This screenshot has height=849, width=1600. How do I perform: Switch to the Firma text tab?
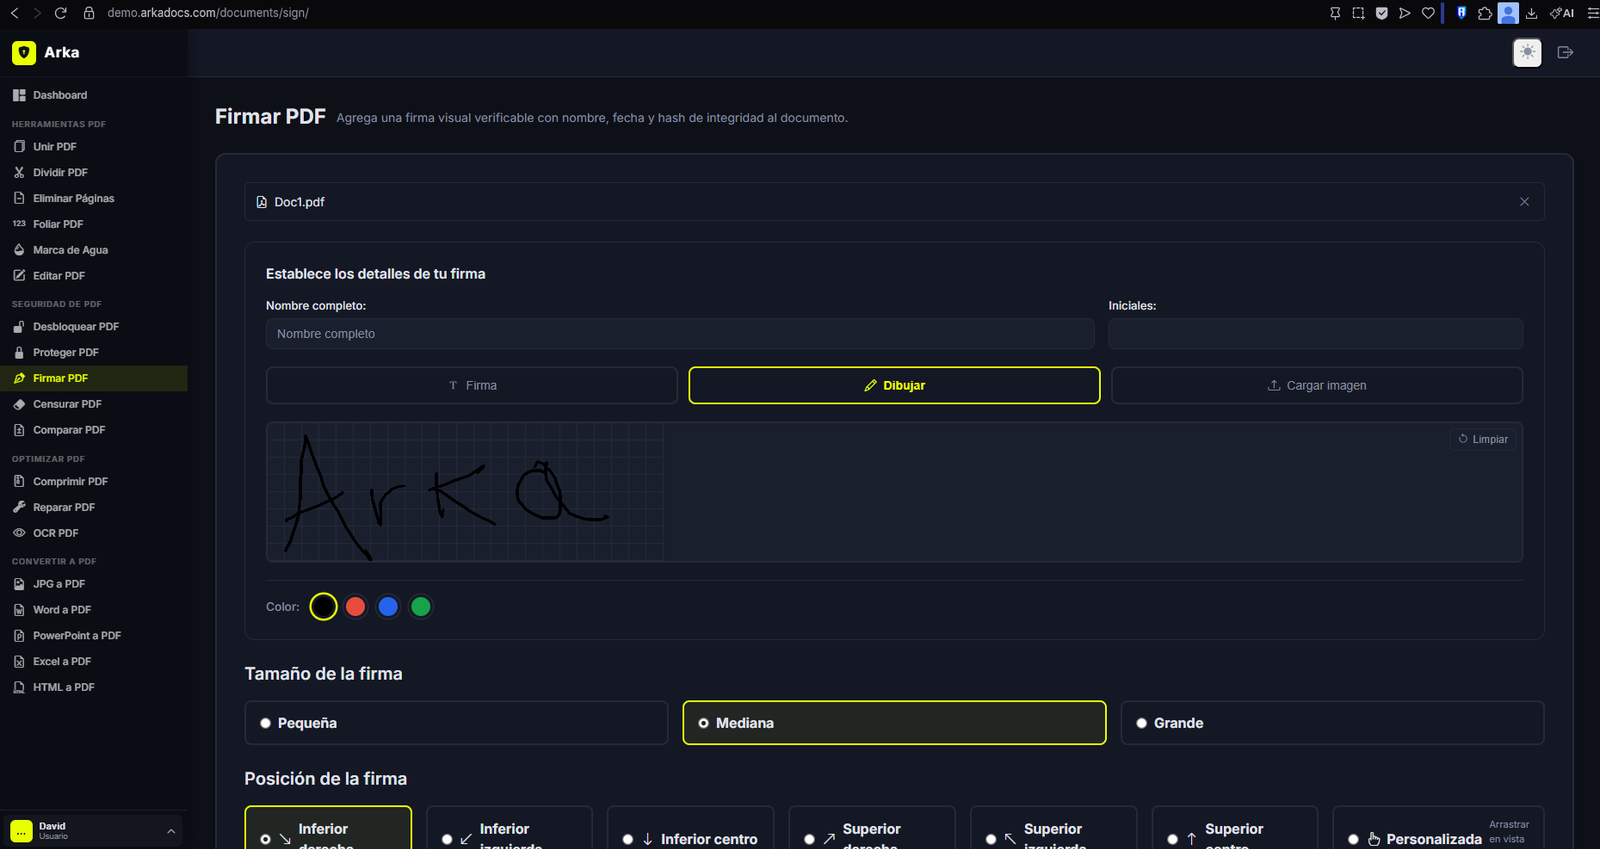click(472, 386)
